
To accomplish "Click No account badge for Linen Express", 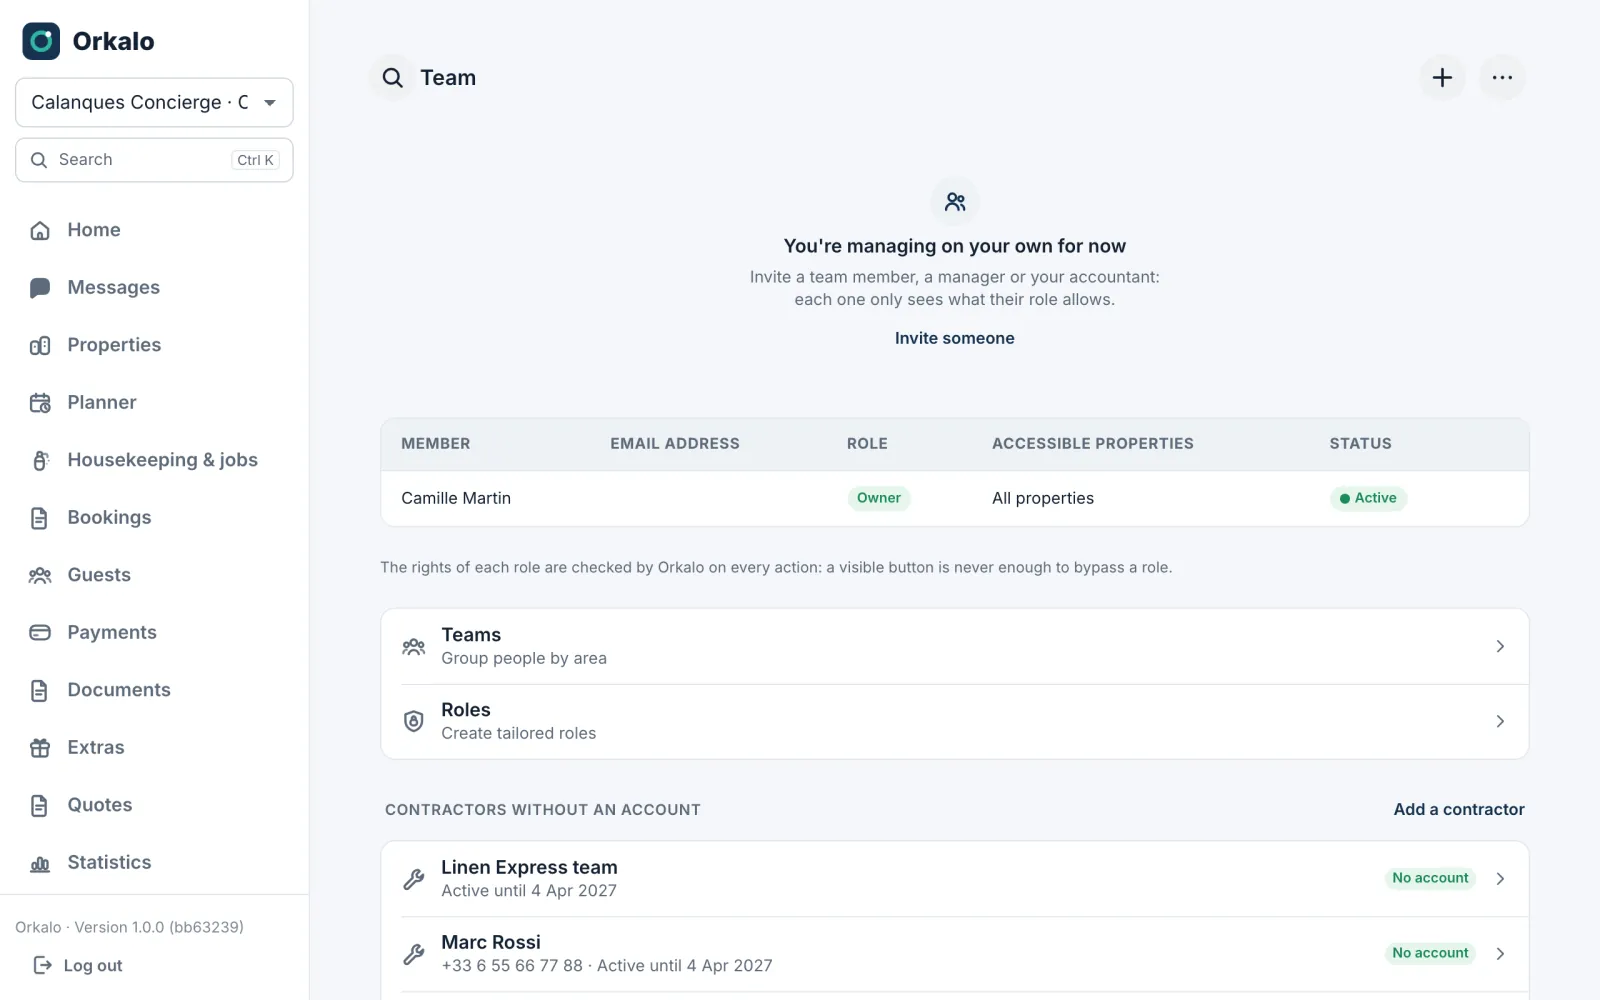I will [1430, 878].
